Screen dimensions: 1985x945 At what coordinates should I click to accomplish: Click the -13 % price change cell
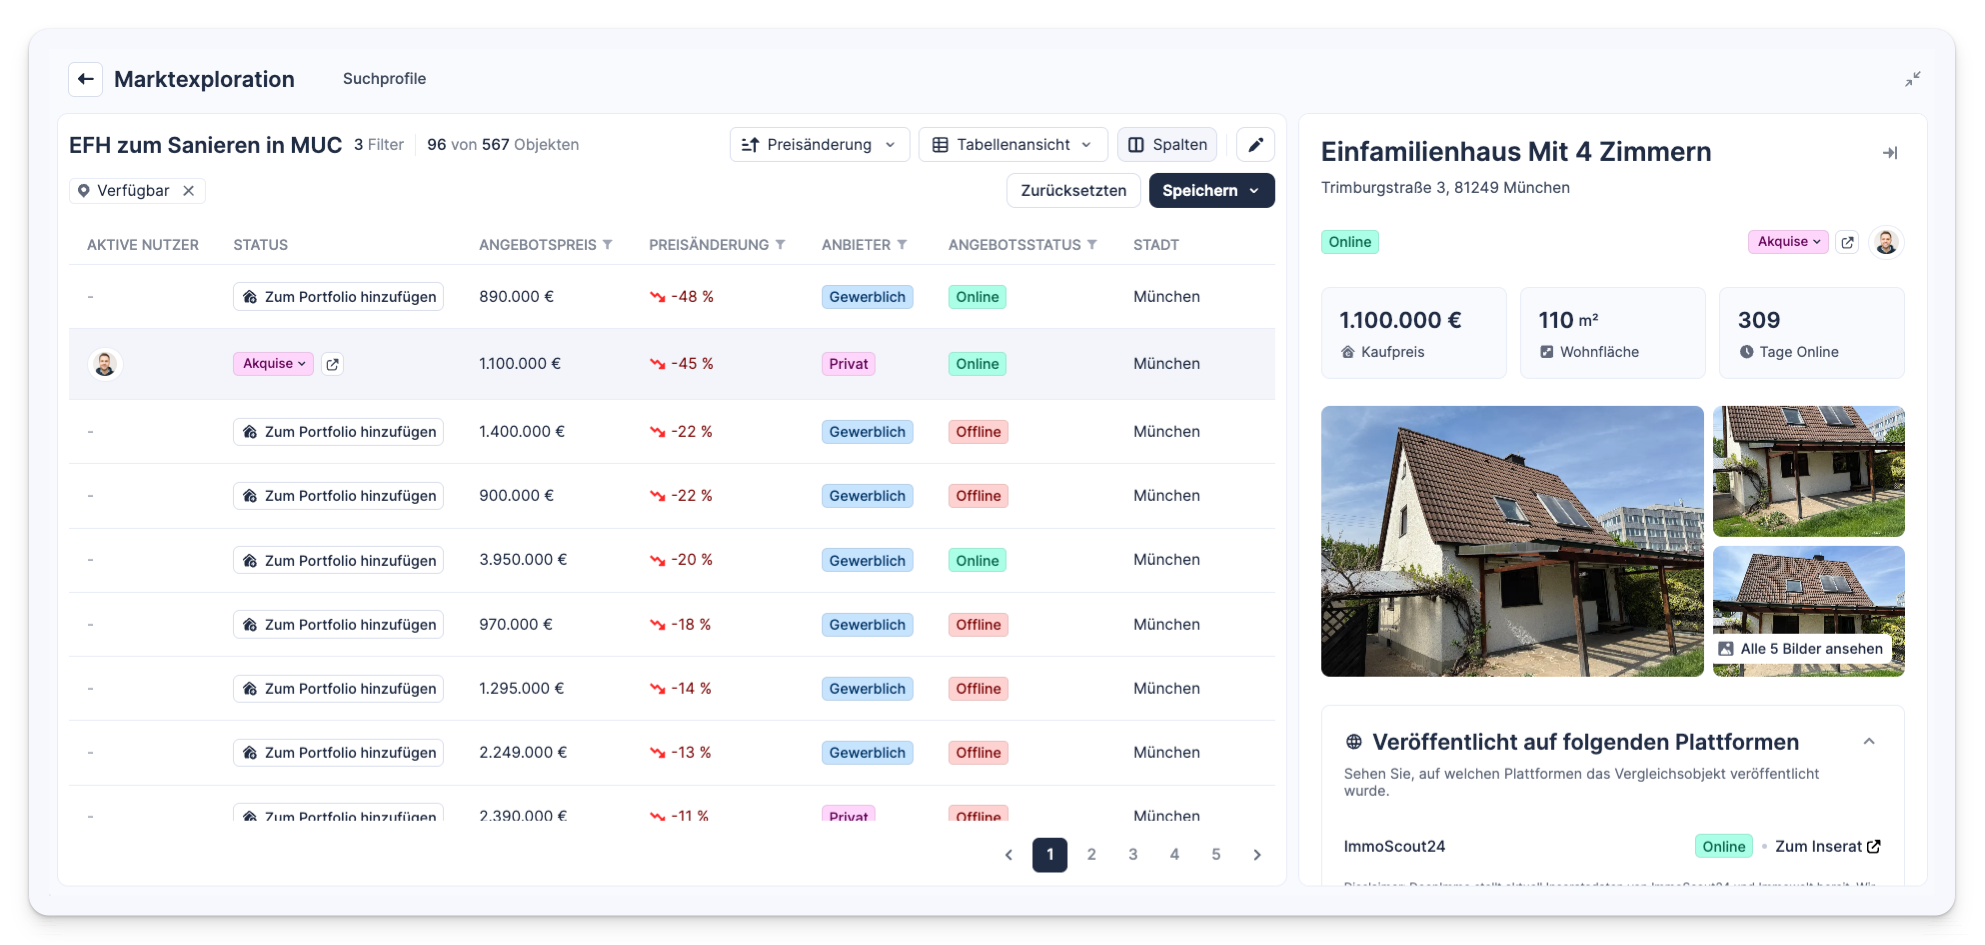pos(681,753)
